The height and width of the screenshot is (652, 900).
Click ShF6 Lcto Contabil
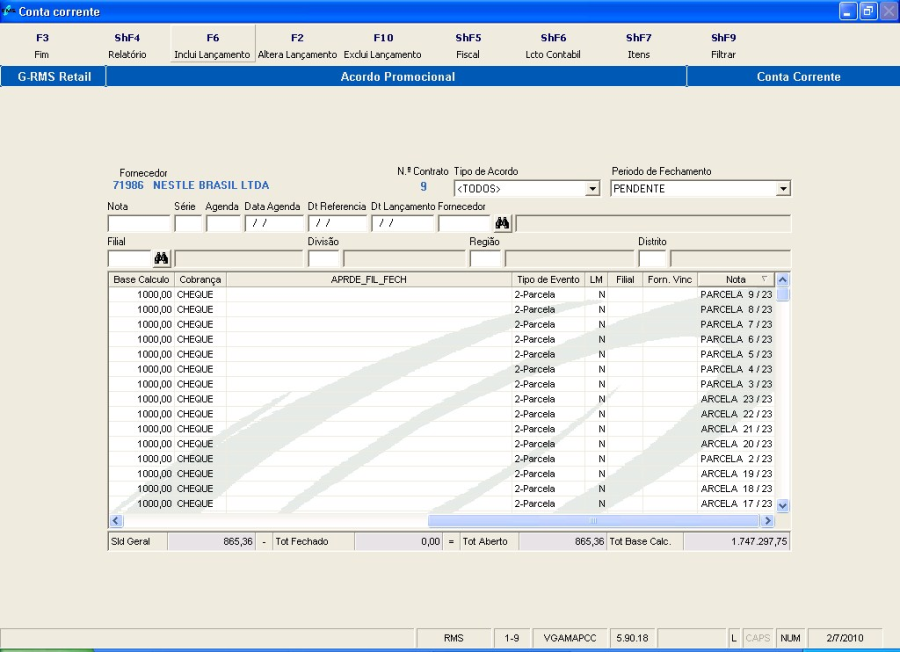(x=553, y=45)
